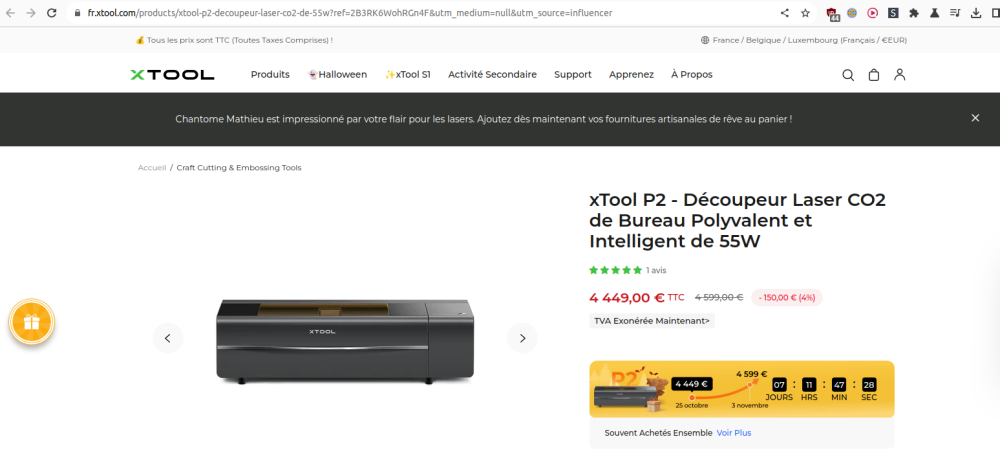Click the xTool P2 product image
The height and width of the screenshot is (461, 1000).
click(x=345, y=340)
